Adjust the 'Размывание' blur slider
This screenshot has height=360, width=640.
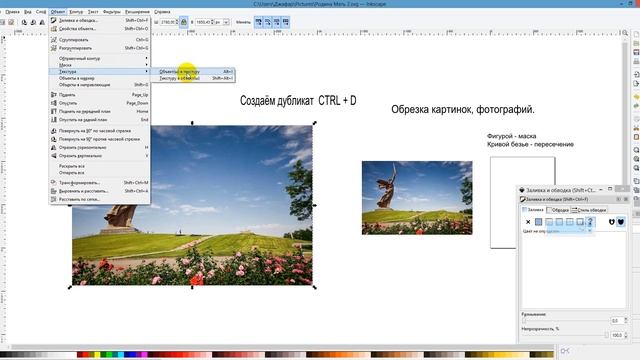565,321
